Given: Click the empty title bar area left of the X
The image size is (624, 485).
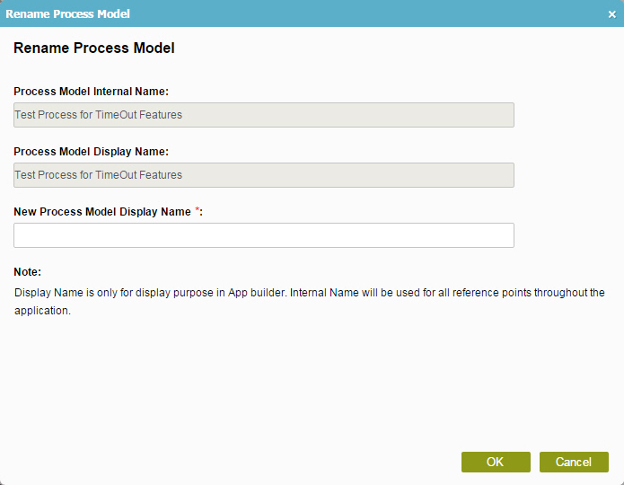Looking at the screenshot, I should [366, 14].
